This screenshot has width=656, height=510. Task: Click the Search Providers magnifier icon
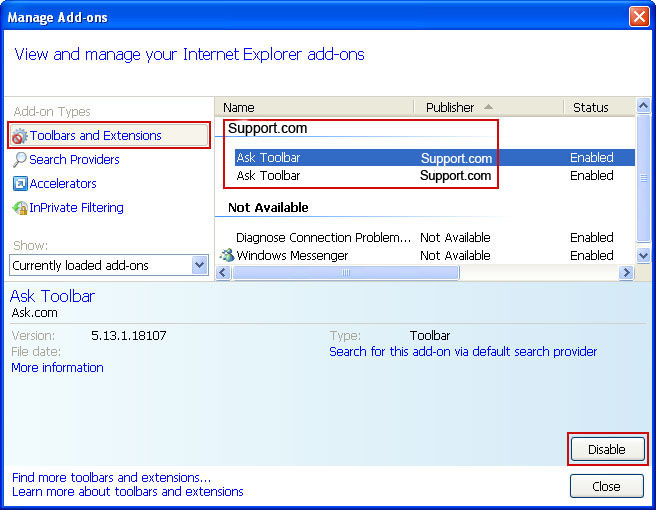click(x=20, y=159)
